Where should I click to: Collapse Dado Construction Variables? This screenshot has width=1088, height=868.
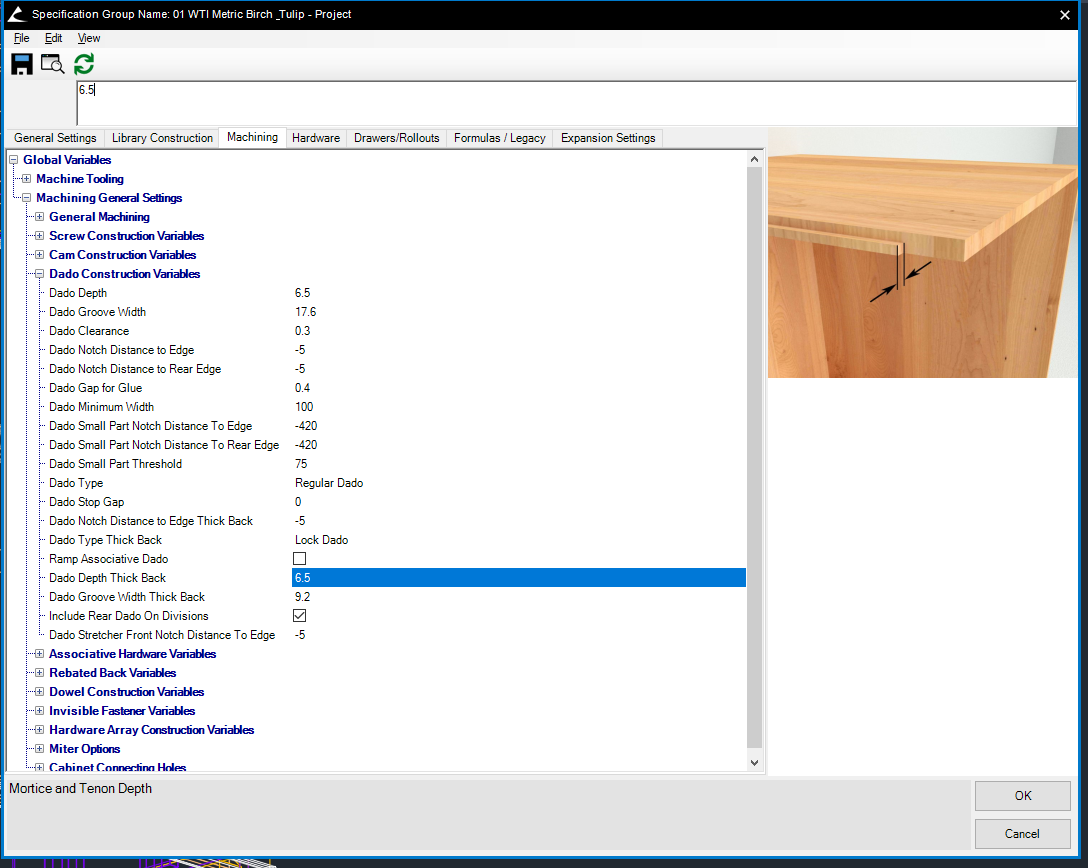tap(40, 273)
